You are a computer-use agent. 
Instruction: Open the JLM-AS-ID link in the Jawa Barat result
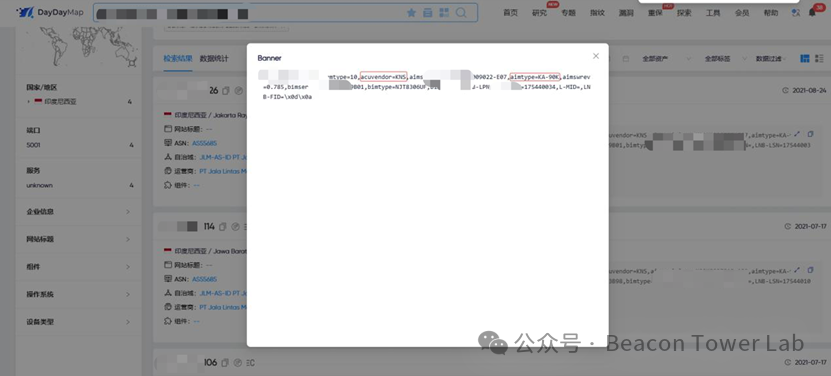pyautogui.click(x=223, y=293)
